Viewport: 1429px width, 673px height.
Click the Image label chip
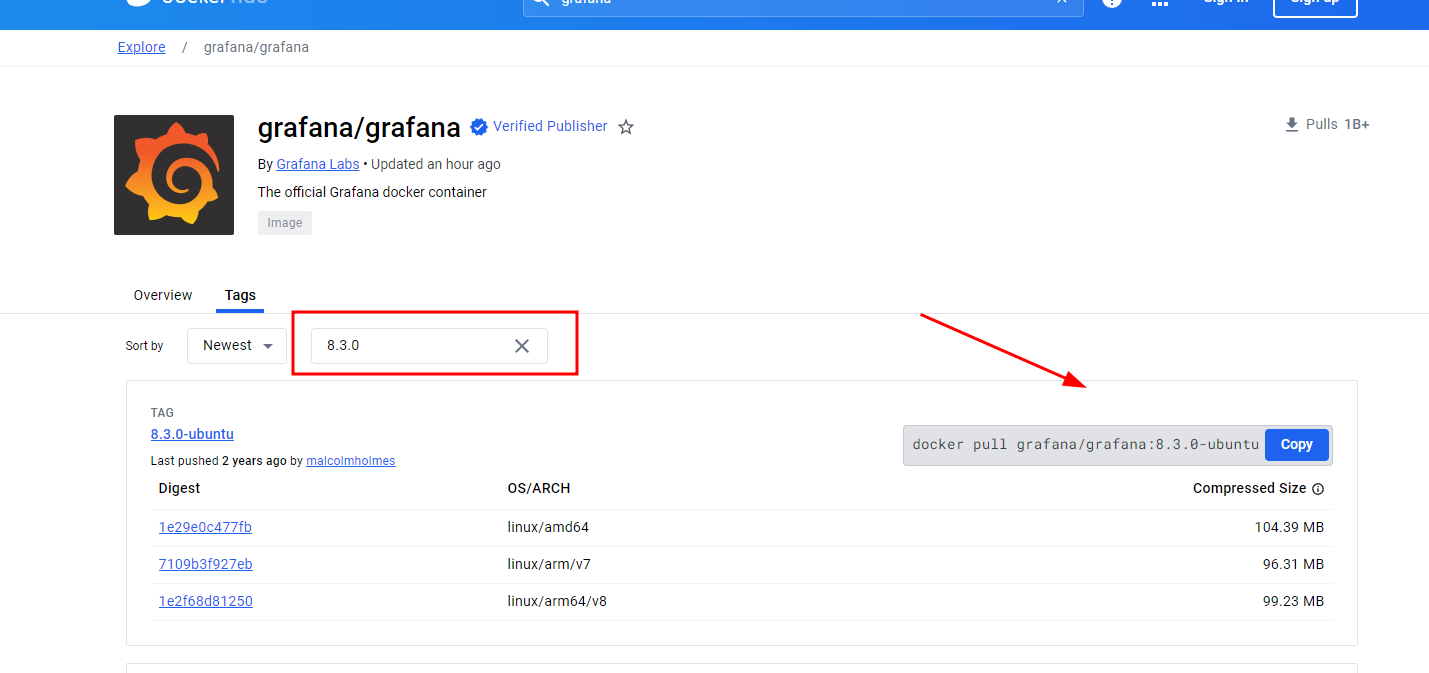pos(285,223)
